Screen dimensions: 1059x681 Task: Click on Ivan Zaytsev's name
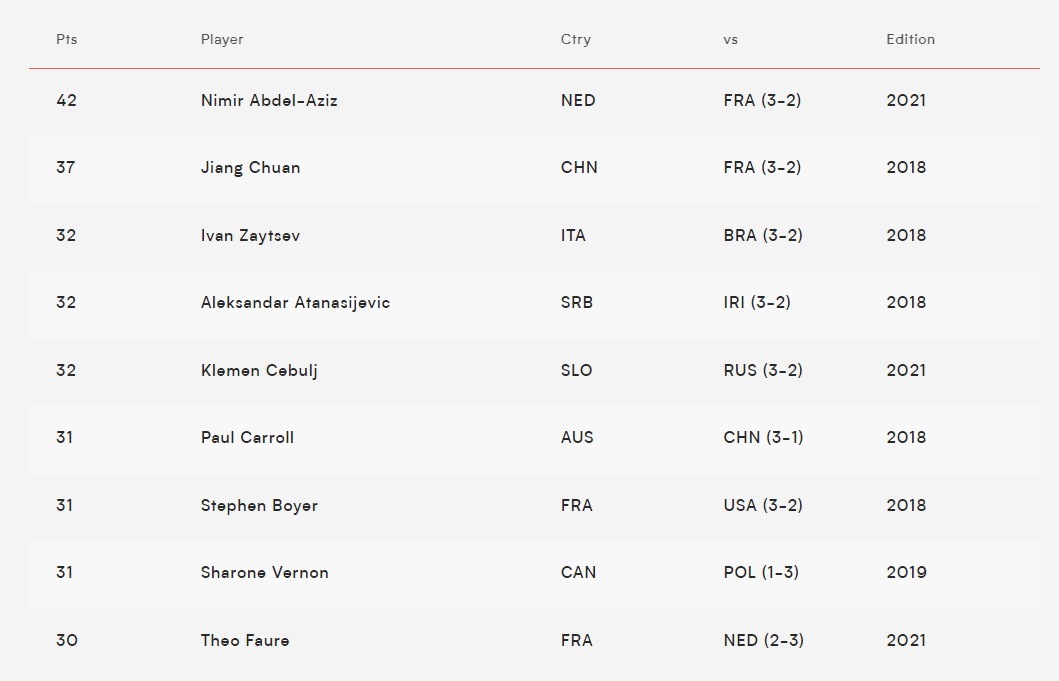[250, 236]
